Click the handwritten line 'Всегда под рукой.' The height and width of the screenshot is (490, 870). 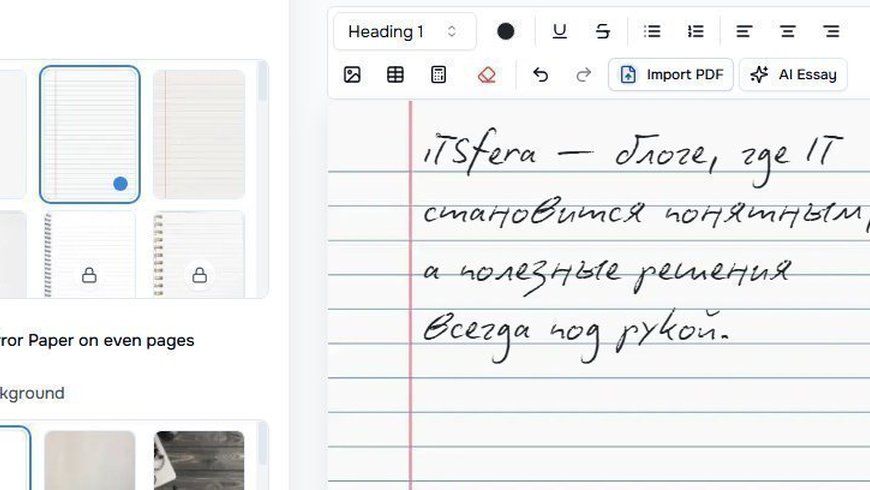576,335
